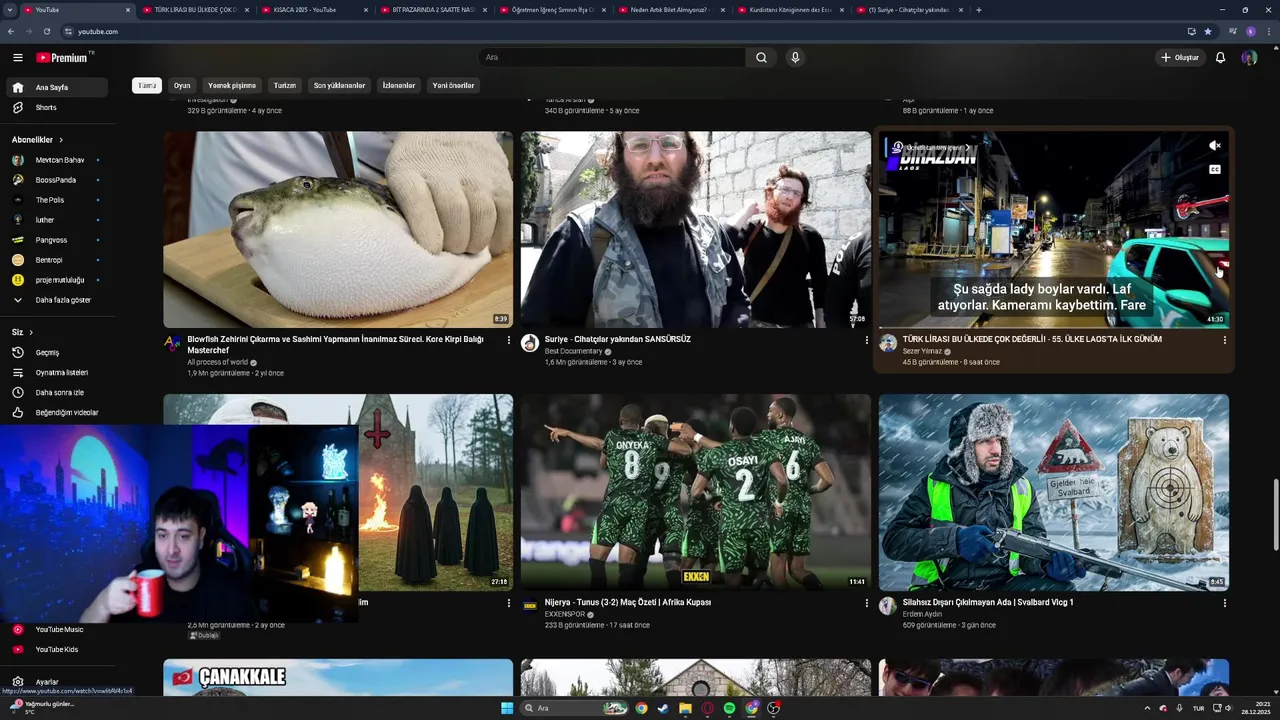
Task: Open Shorts in the sidebar
Action: (x=57, y=108)
